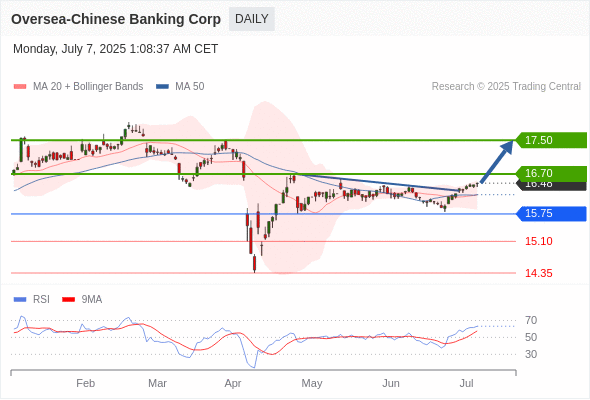The width and height of the screenshot is (590, 400).
Task: Click the Apr label on time axis
Action: point(233,383)
